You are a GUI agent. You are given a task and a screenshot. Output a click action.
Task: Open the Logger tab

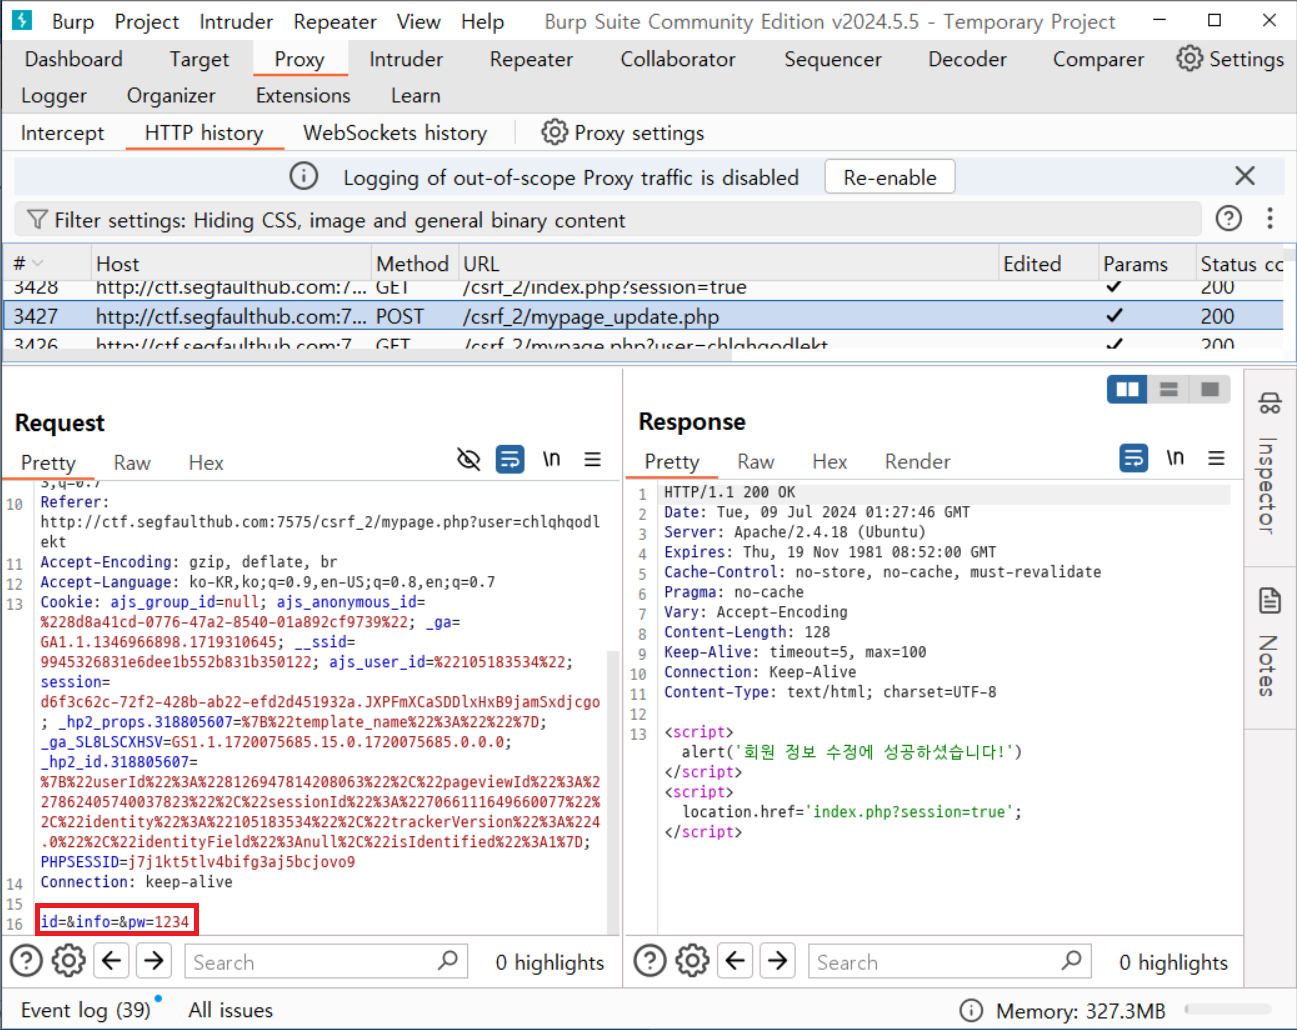pyautogui.click(x=54, y=96)
